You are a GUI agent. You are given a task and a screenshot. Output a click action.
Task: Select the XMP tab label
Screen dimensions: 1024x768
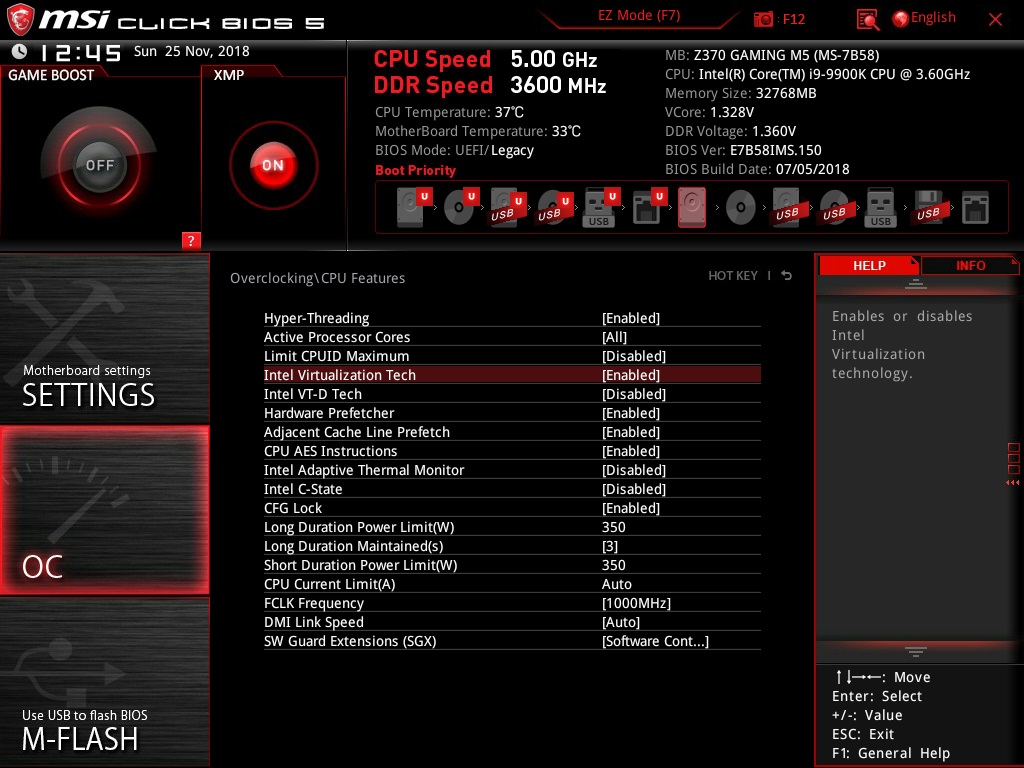(229, 75)
